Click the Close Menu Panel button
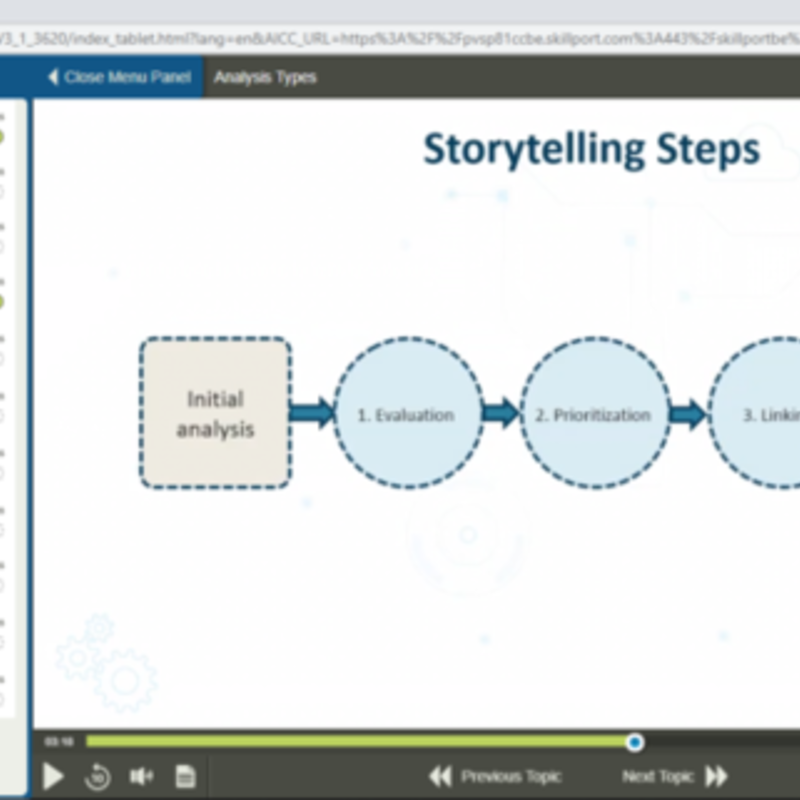 pyautogui.click(x=118, y=77)
